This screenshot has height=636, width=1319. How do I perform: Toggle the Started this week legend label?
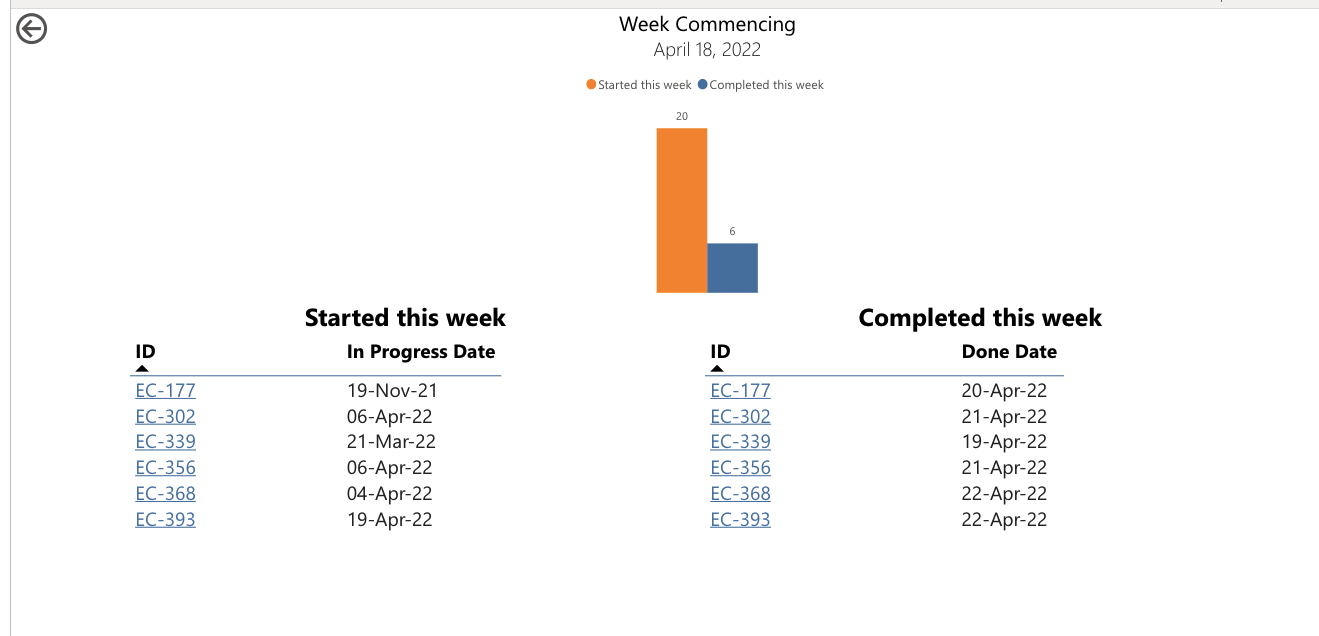tap(645, 84)
